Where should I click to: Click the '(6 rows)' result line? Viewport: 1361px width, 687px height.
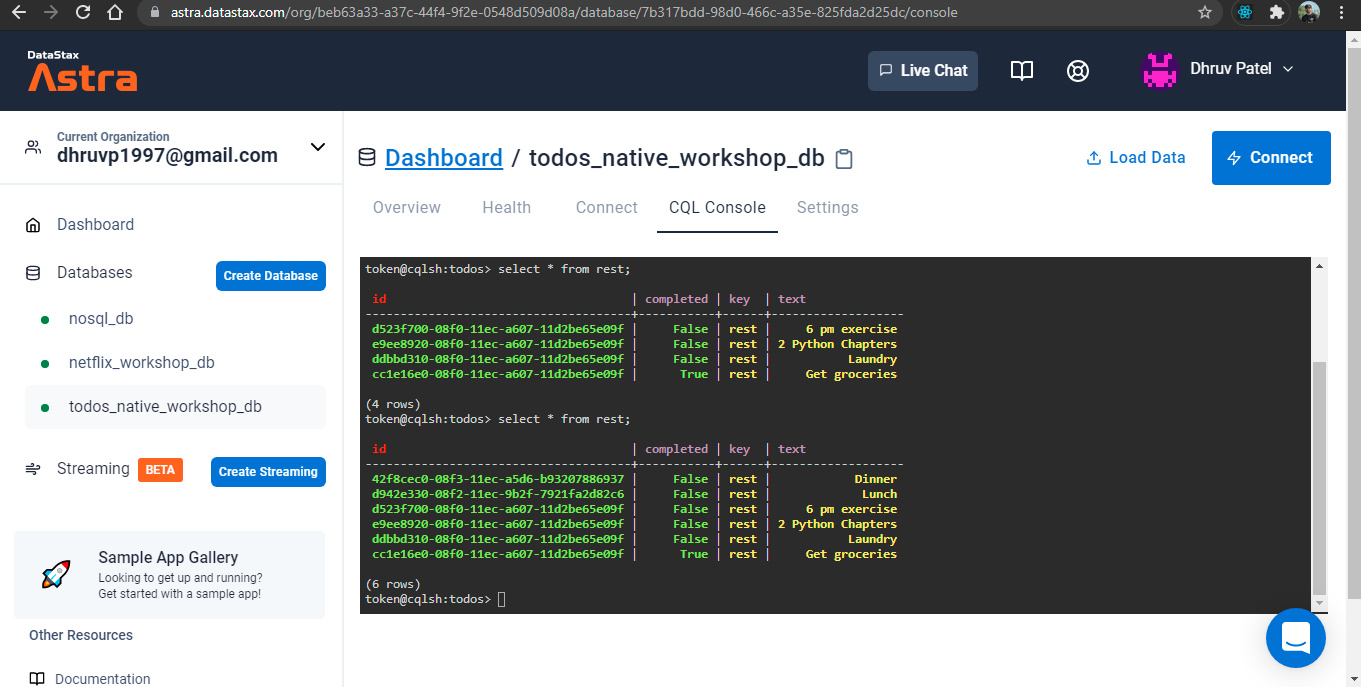point(393,584)
